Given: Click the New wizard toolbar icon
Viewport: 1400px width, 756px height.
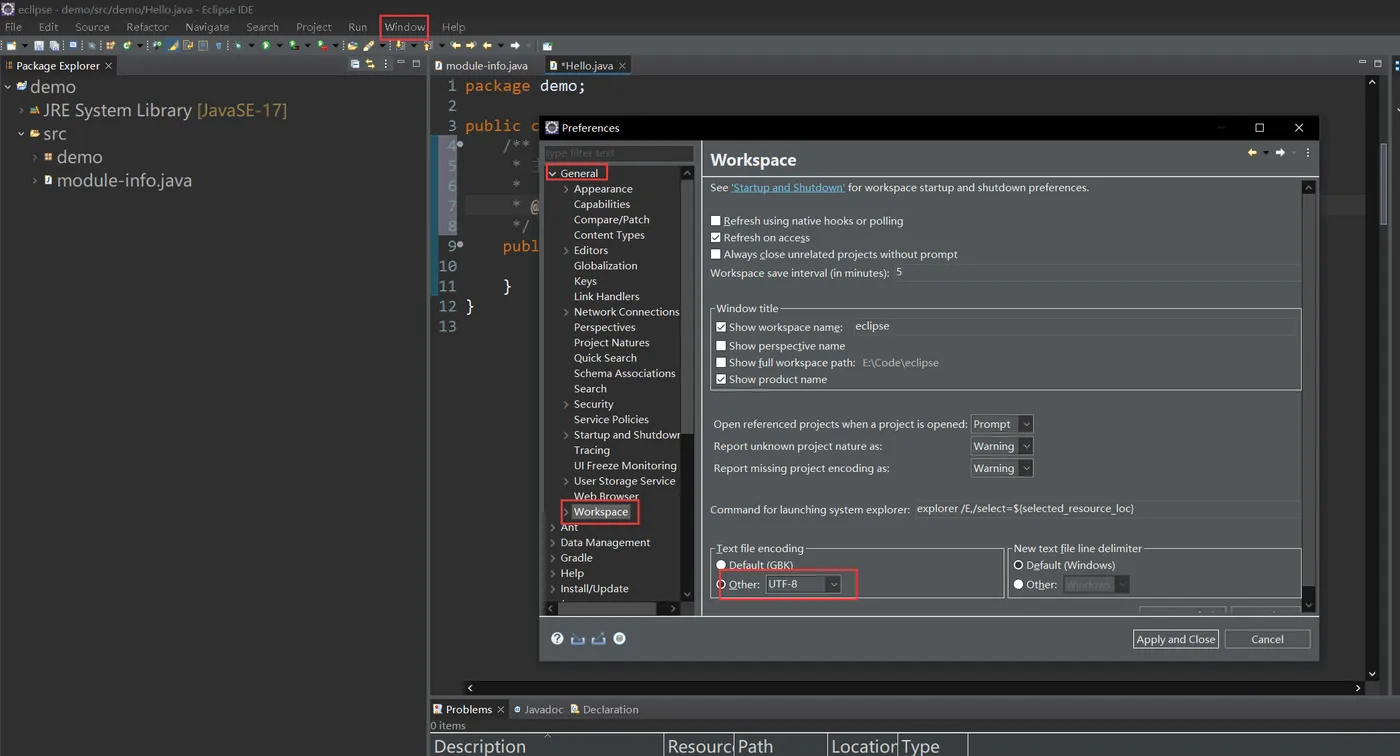Looking at the screenshot, I should click(x=11, y=46).
